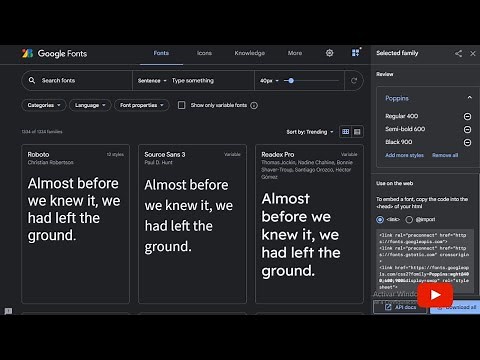Close the Selected family panel
Image resolution: width=480 pixels, height=360 pixels.
coord(473,53)
